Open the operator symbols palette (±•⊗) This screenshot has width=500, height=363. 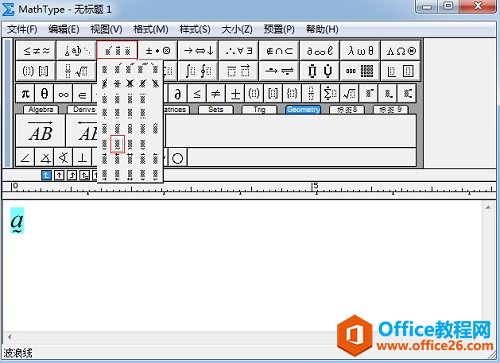click(158, 51)
